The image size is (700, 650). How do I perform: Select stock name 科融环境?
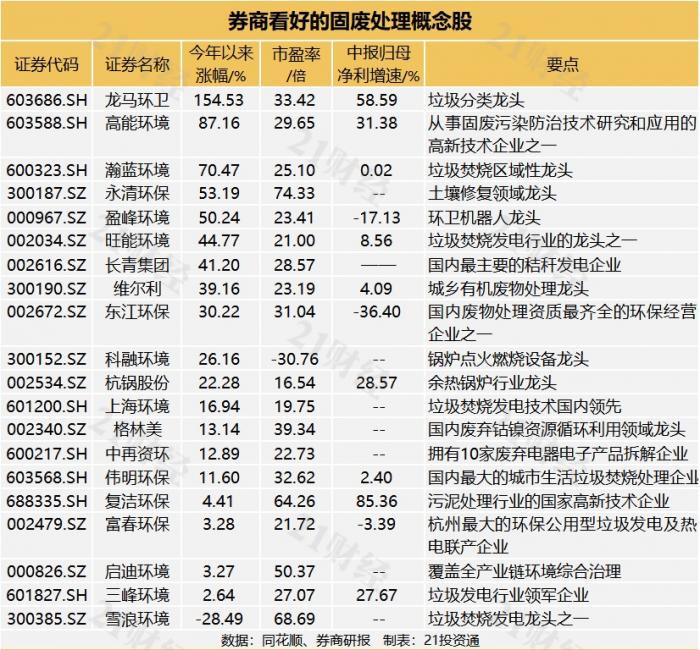[137, 359]
